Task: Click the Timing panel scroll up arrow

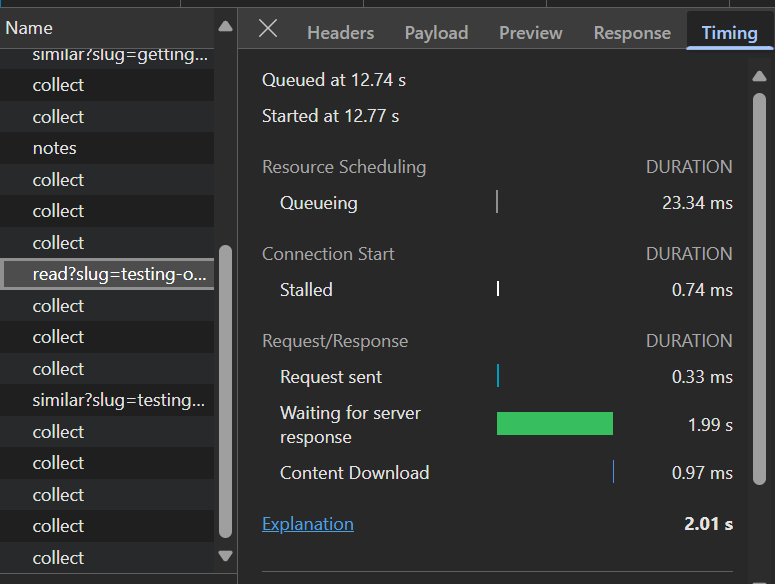Action: 758,76
